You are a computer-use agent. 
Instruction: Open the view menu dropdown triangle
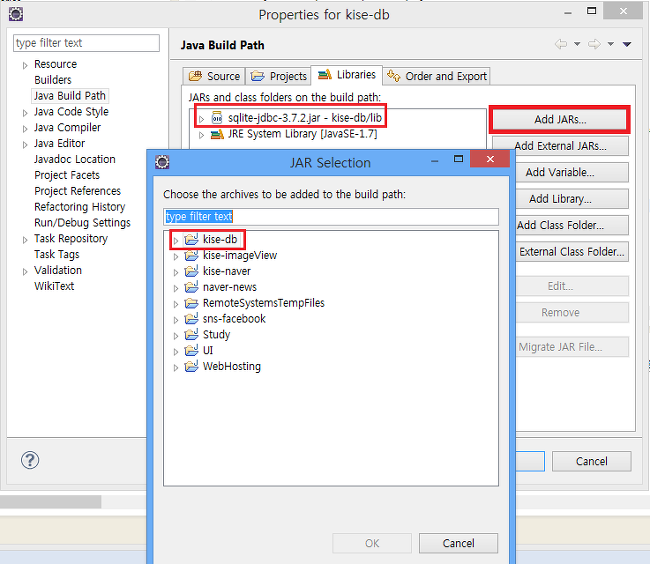tap(627, 44)
